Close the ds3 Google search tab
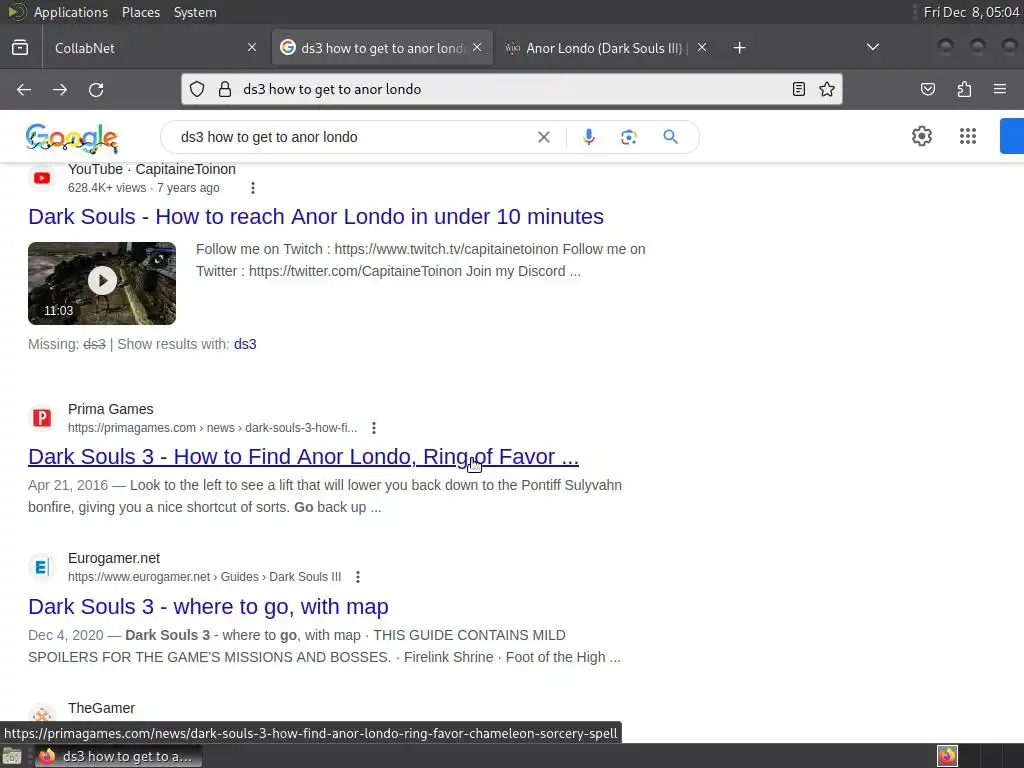Image resolution: width=1024 pixels, height=768 pixels. point(477,47)
